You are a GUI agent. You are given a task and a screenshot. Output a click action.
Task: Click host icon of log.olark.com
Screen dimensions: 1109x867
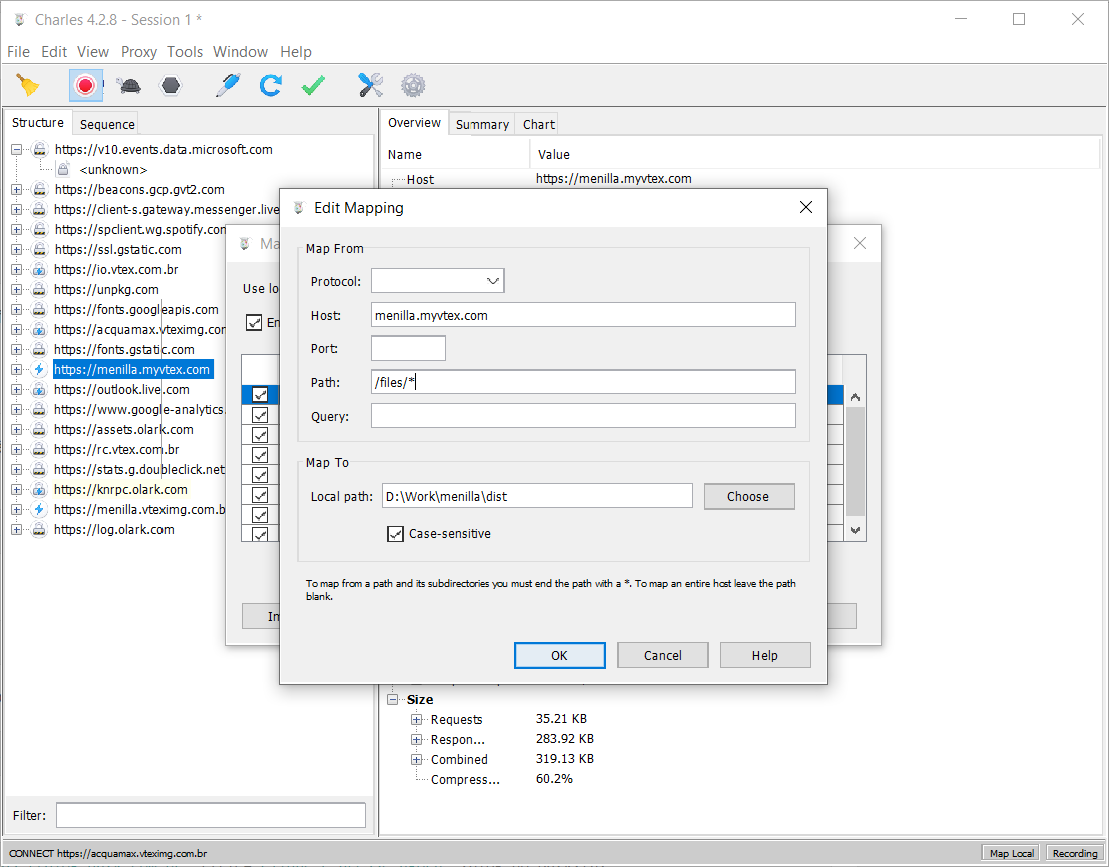pos(40,530)
